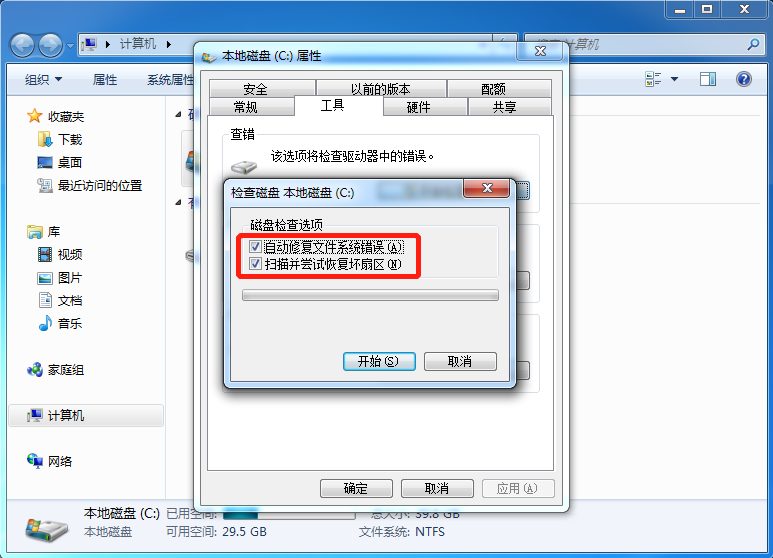Start the disk check with 开始 button

tap(379, 361)
